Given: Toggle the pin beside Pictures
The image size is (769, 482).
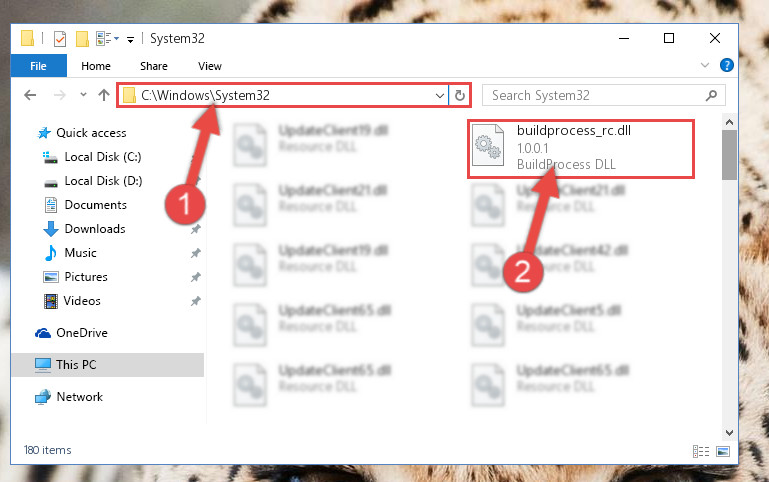Looking at the screenshot, I should pos(196,277).
